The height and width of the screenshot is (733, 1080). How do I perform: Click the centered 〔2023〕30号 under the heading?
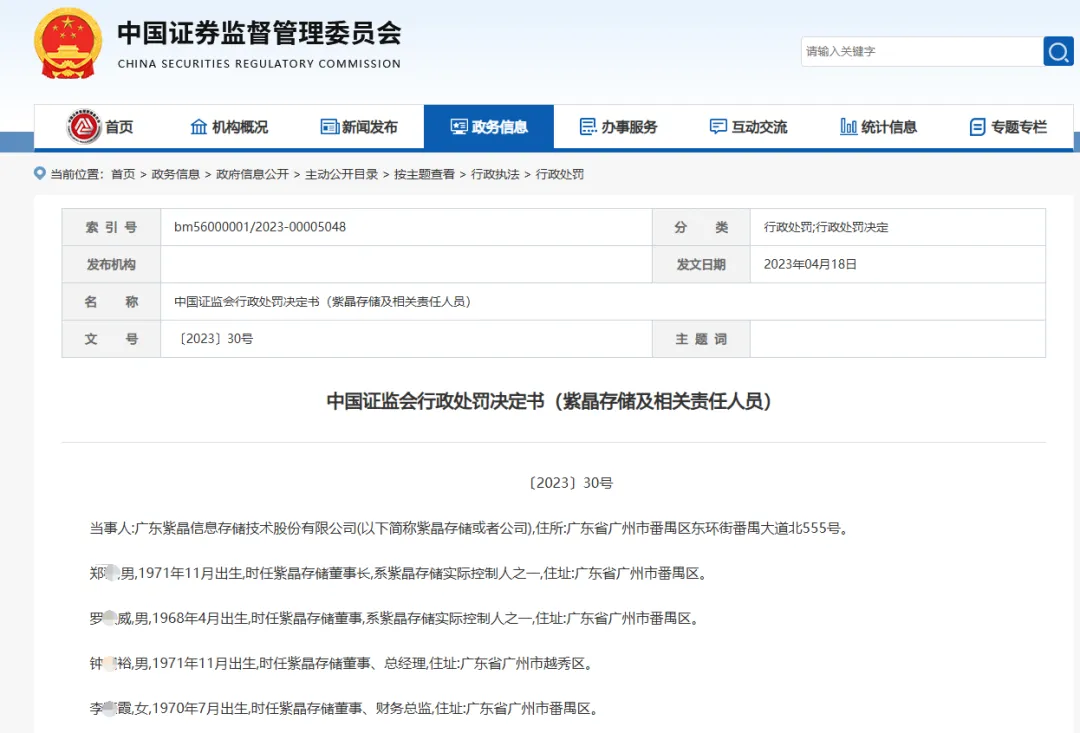click(x=570, y=483)
